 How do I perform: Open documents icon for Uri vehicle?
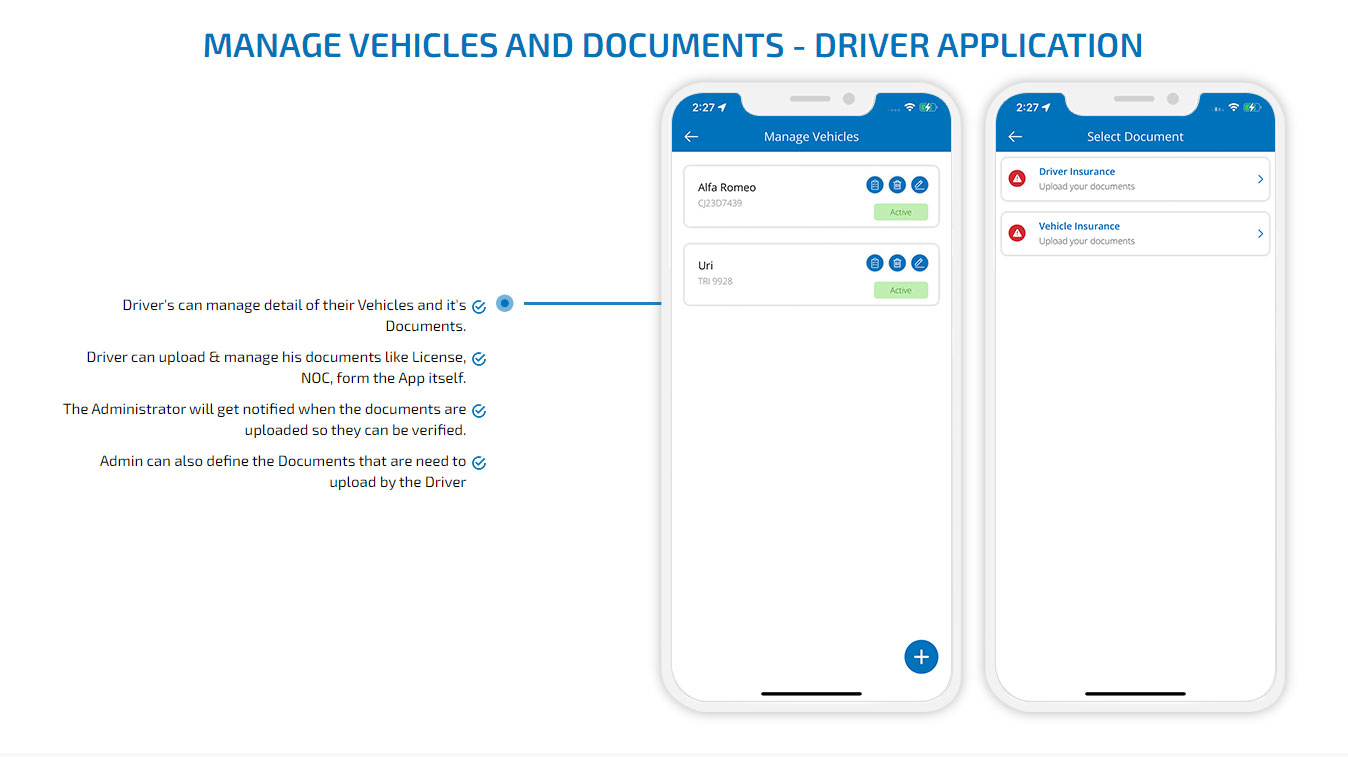pos(875,263)
